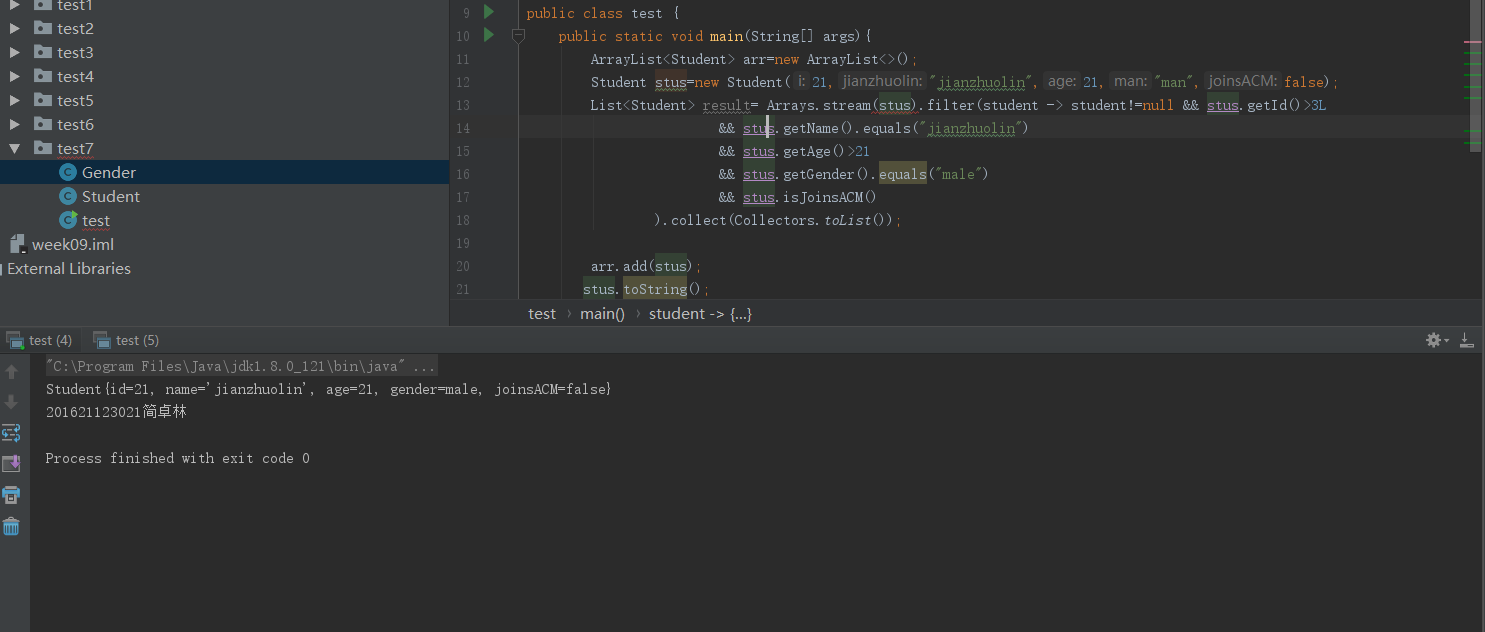The height and width of the screenshot is (632, 1485).
Task: Expand the test6 package
Action: tap(15, 124)
